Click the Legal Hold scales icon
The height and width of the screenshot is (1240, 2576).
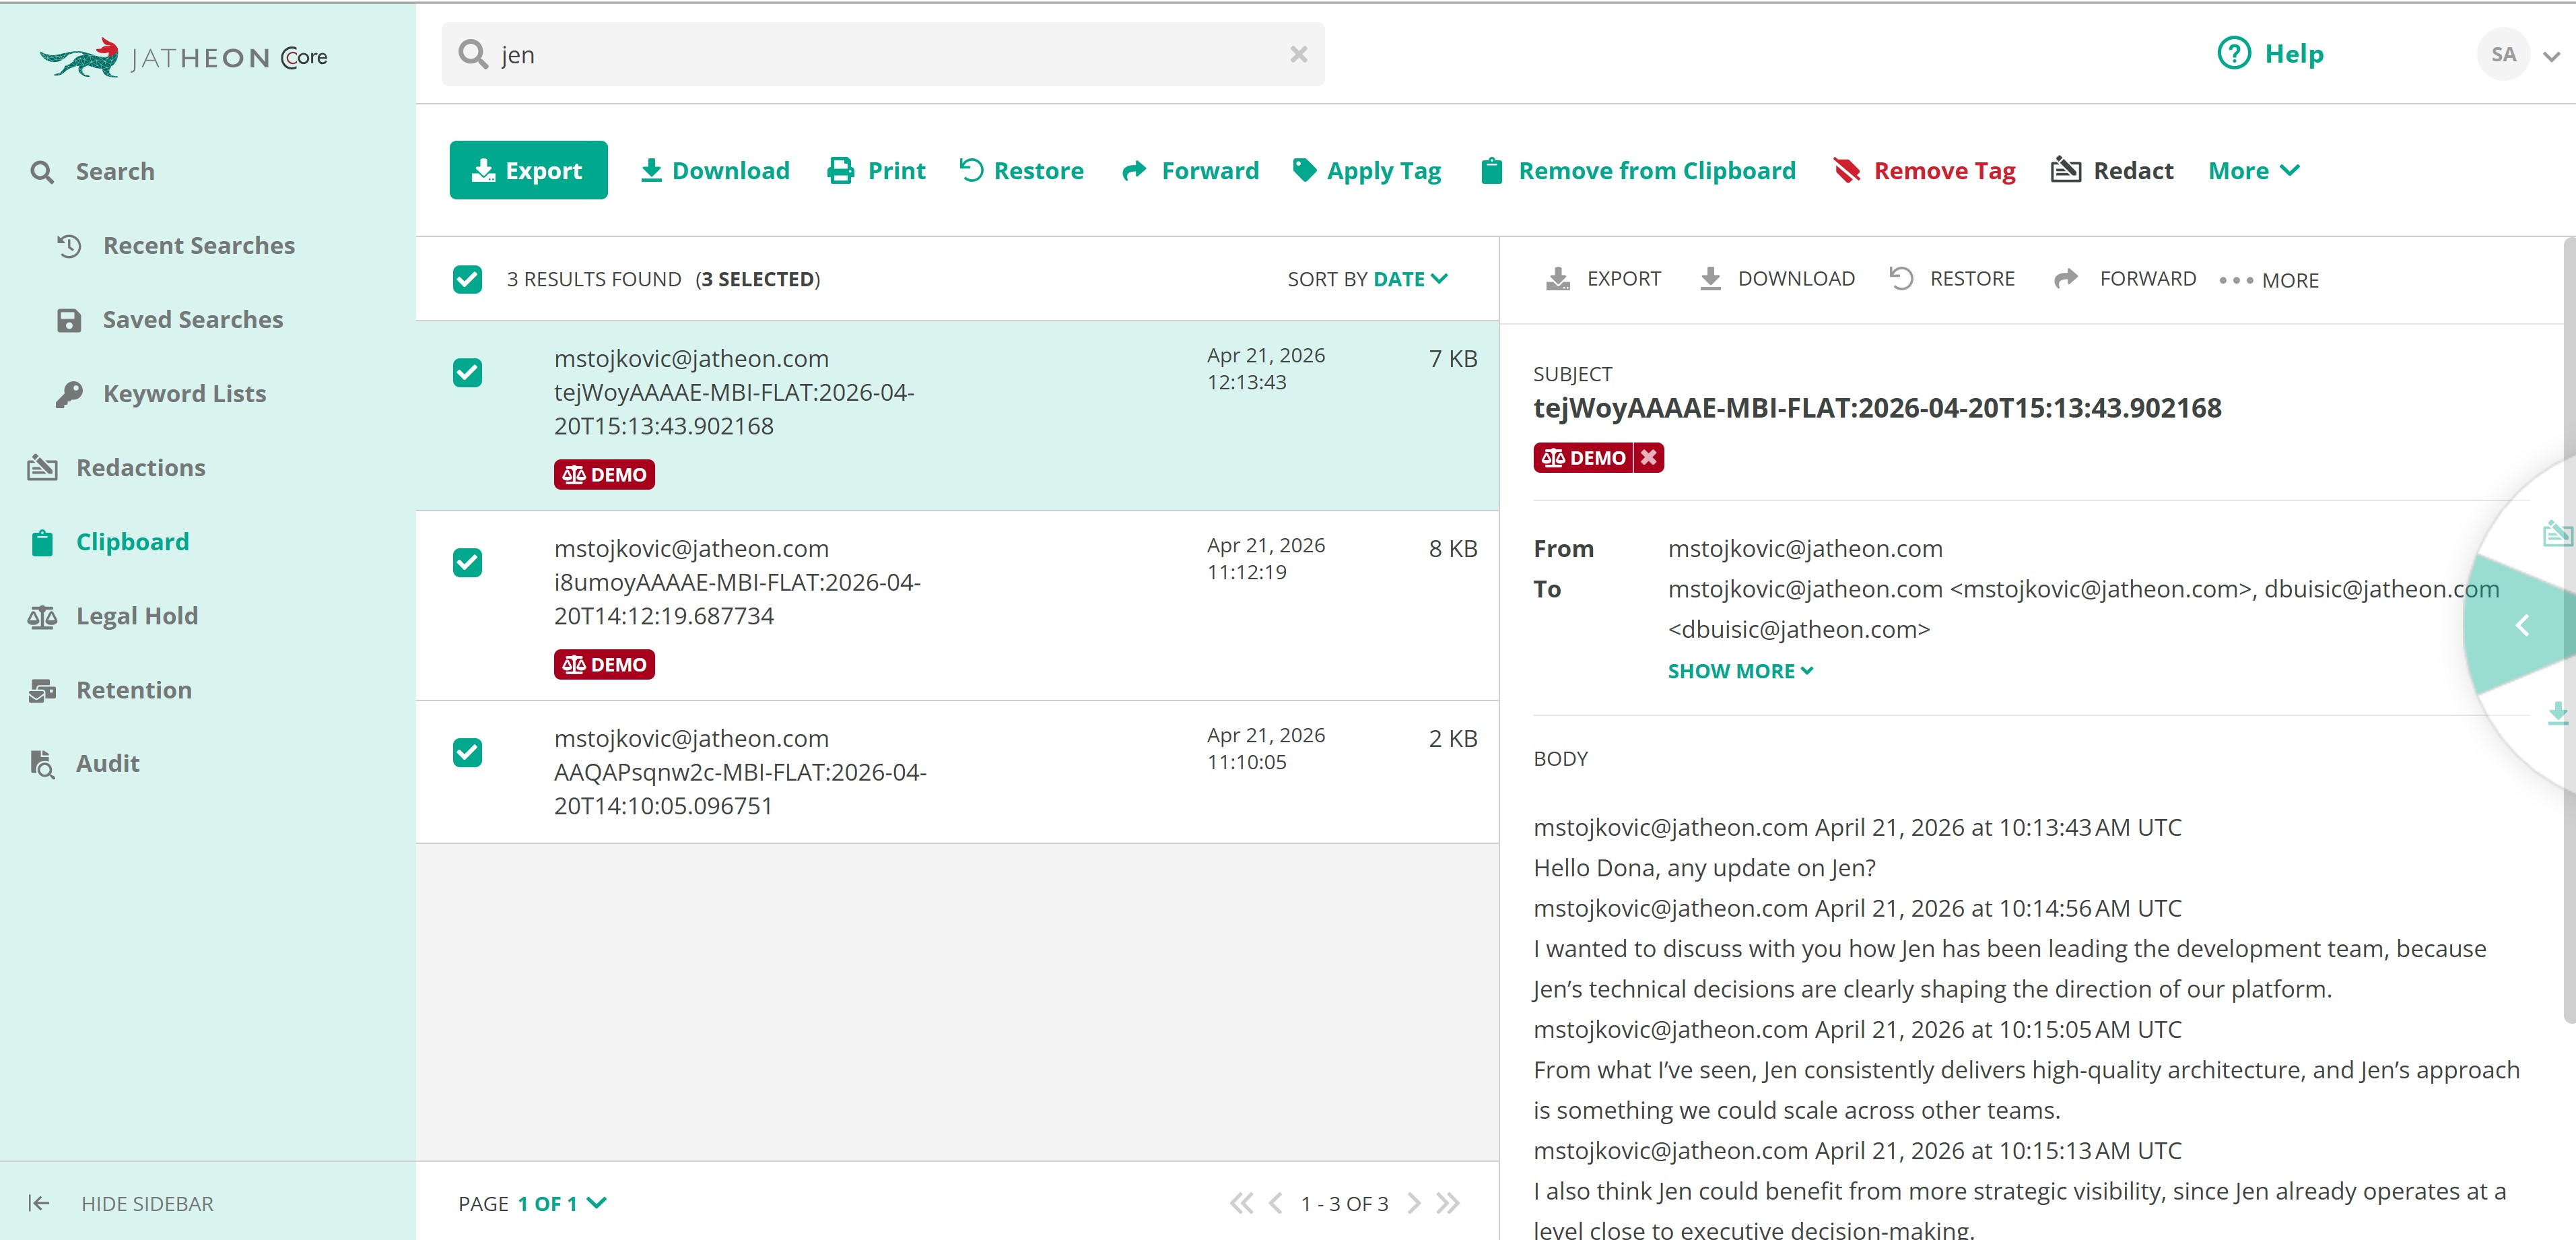42,617
